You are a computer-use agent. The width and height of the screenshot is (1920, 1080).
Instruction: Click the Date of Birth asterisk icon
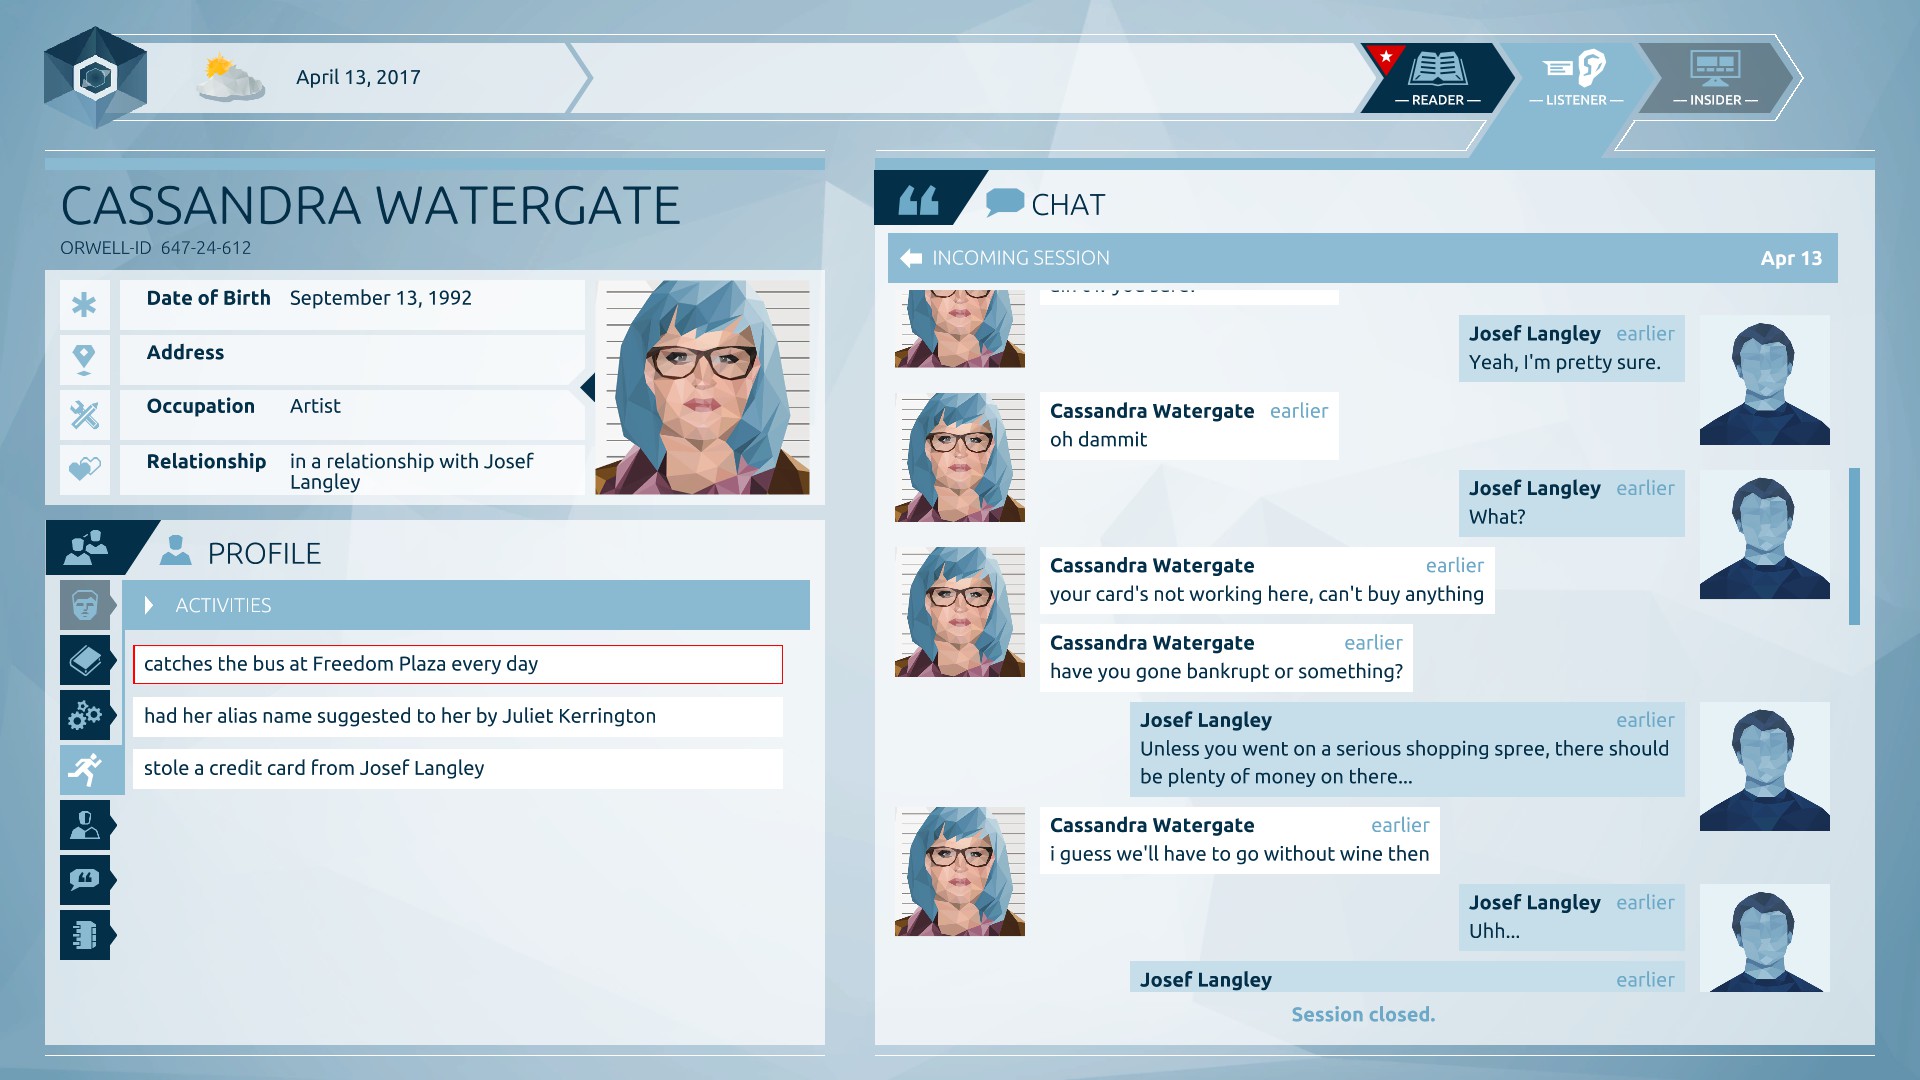(84, 305)
